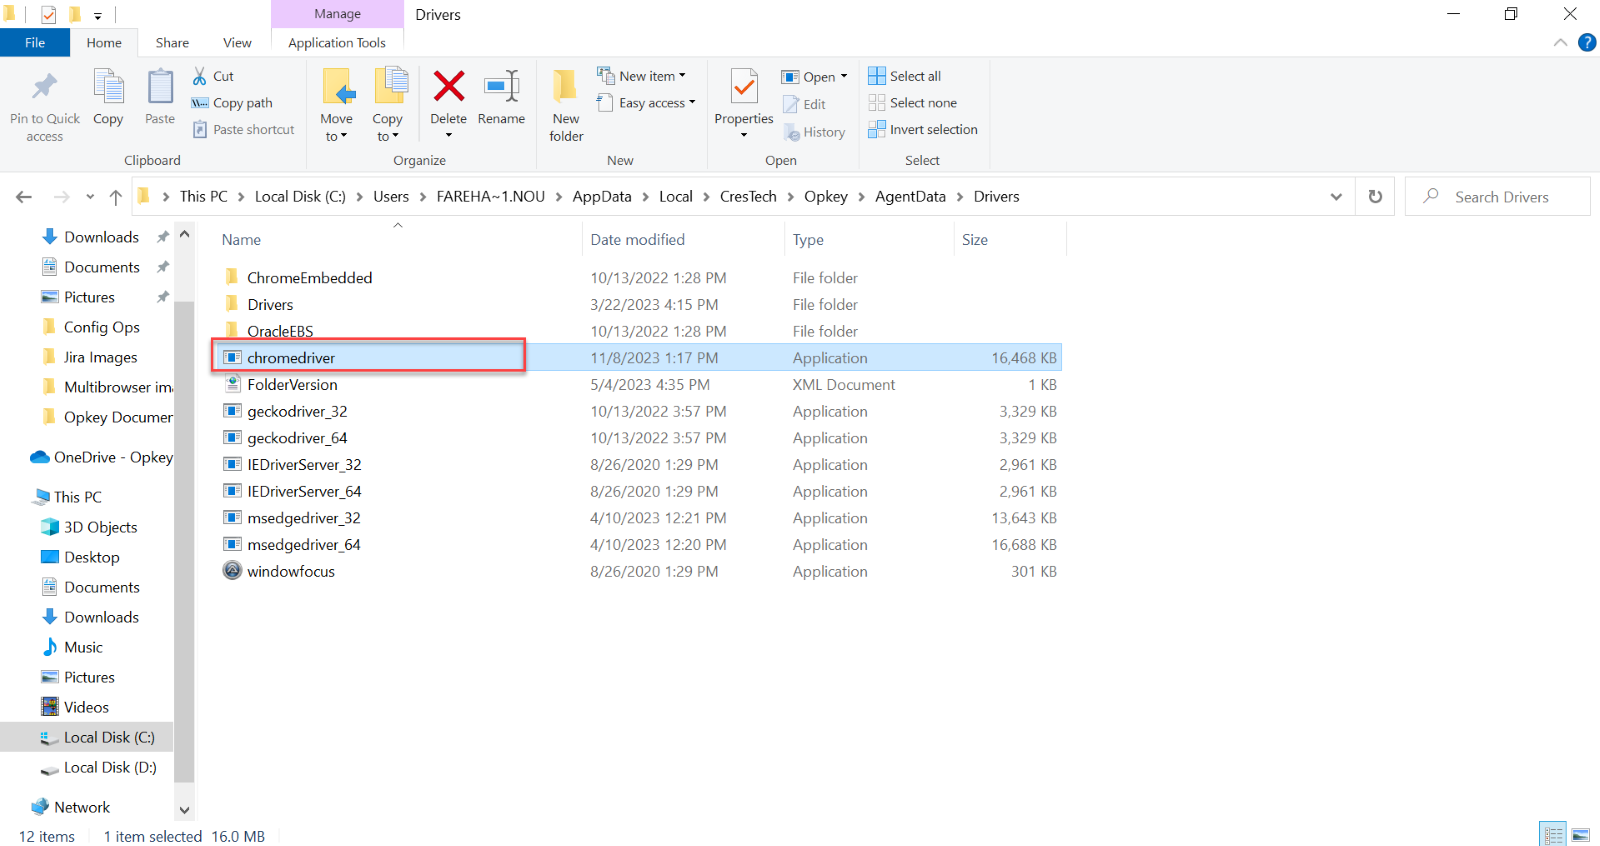Switch to the Home tab
This screenshot has height=846, width=1600.
(x=104, y=43)
